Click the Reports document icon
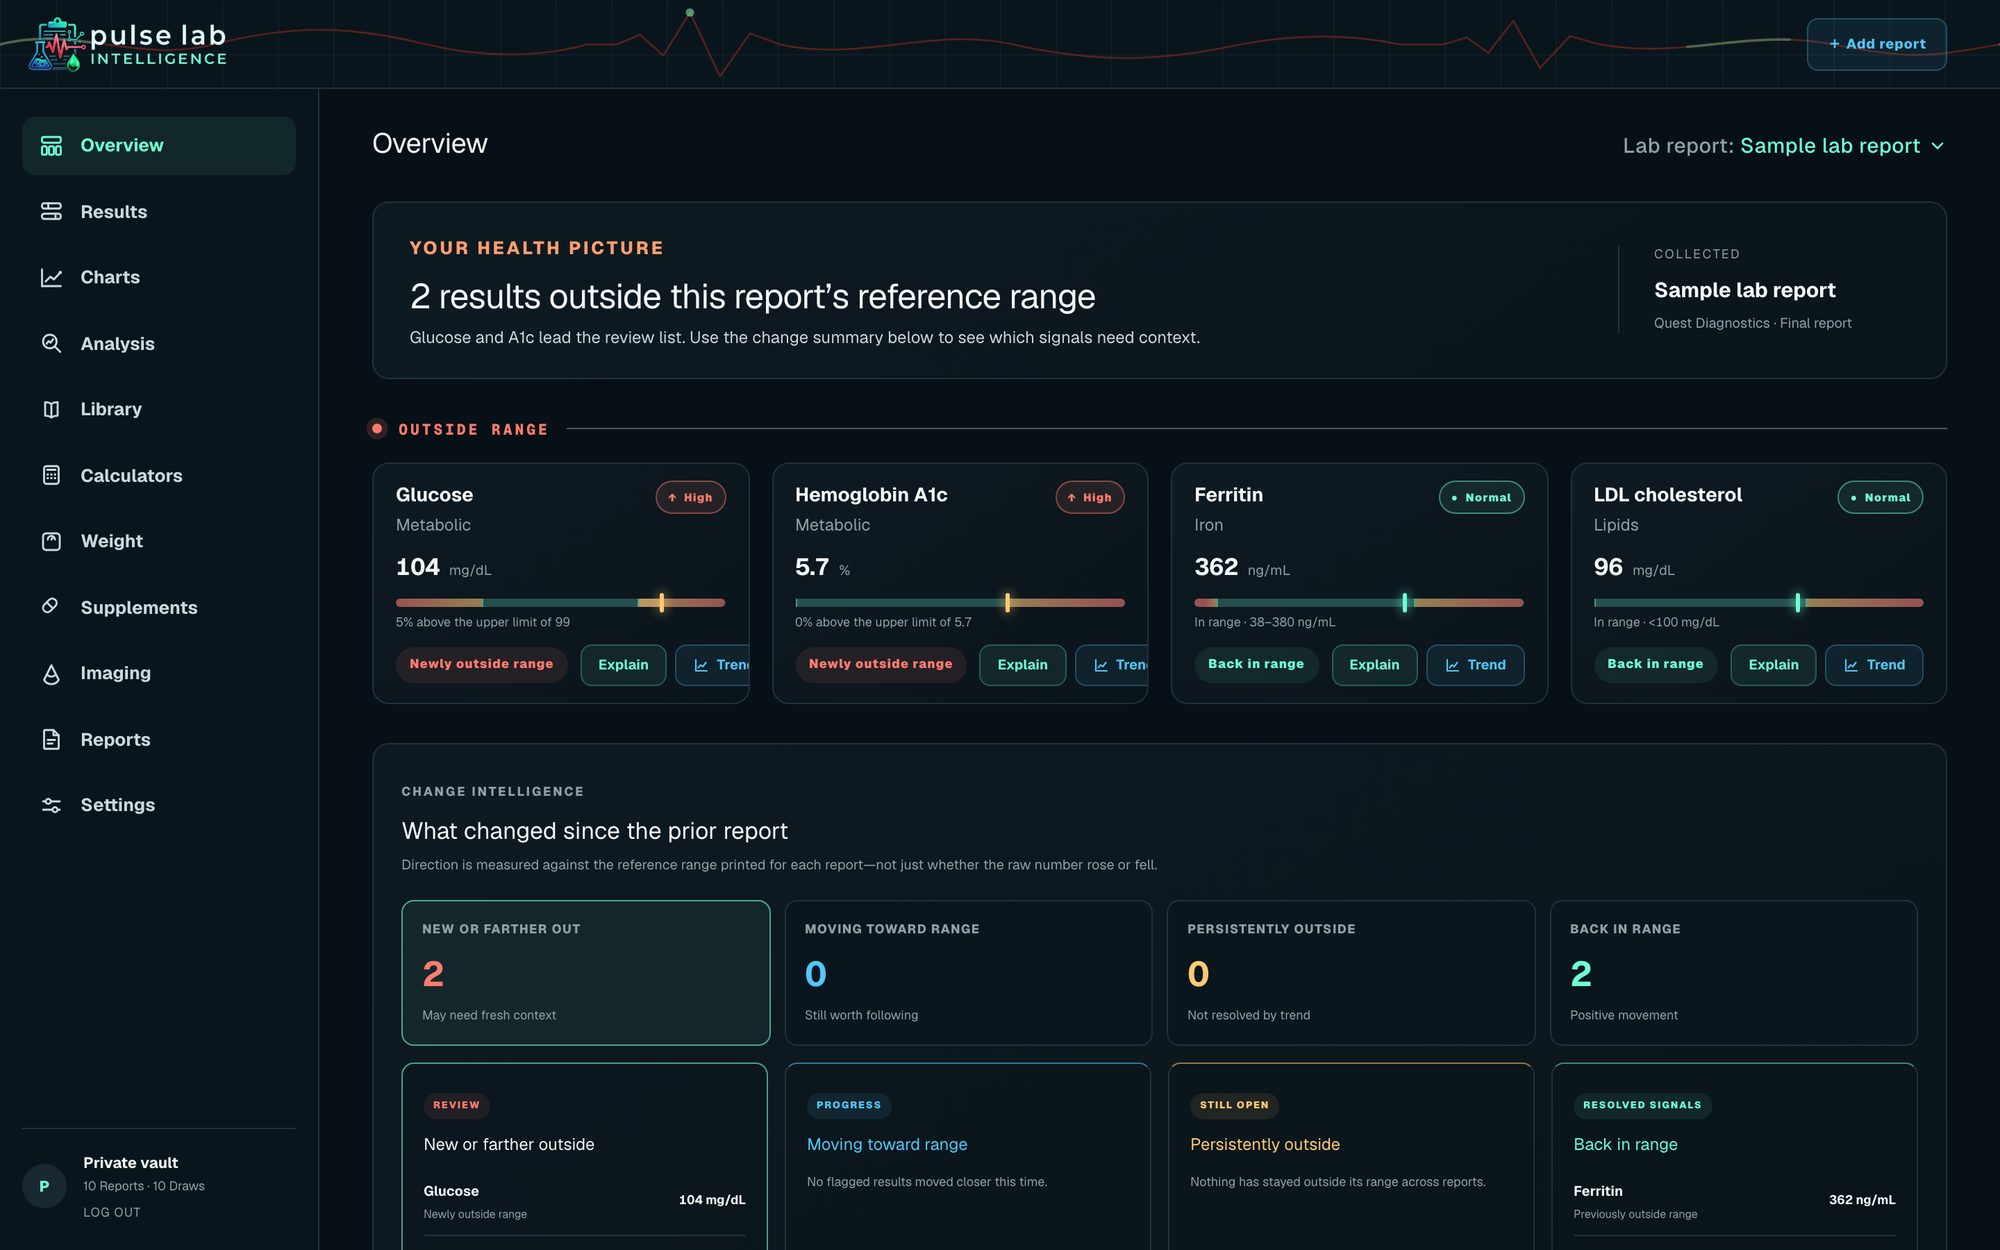 [x=51, y=739]
